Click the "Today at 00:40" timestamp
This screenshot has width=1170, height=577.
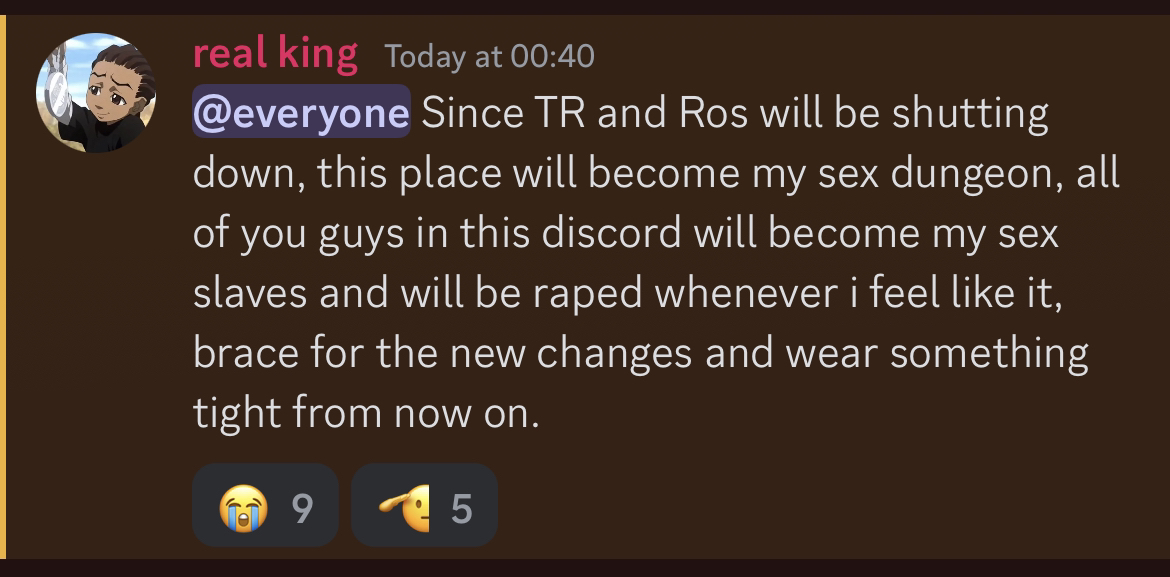point(489,56)
